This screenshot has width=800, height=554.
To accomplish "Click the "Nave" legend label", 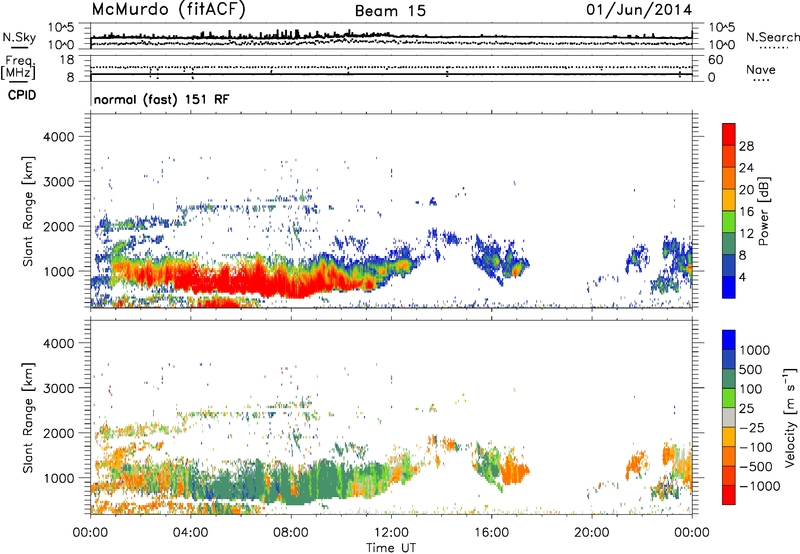I will coord(761,69).
